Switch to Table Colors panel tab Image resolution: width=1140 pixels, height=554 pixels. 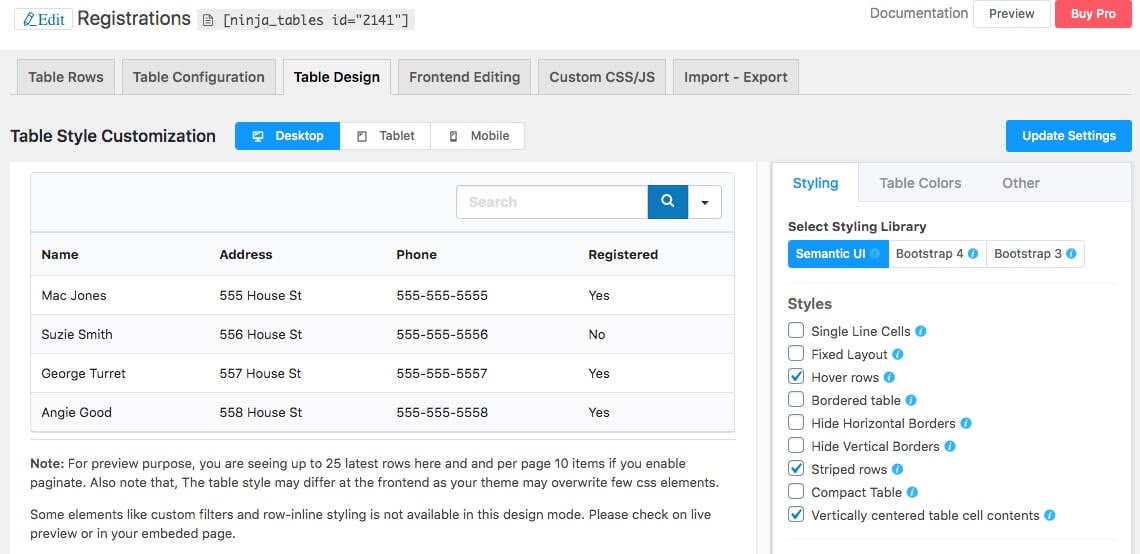coord(920,183)
